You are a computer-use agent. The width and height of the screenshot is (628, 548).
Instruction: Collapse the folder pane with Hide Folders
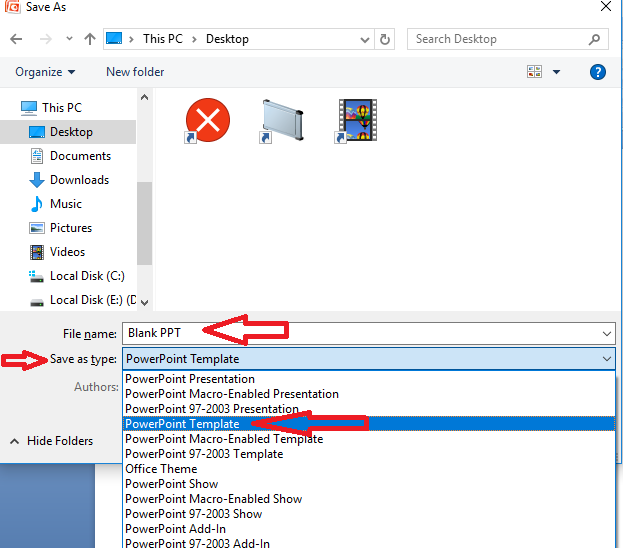(51, 441)
